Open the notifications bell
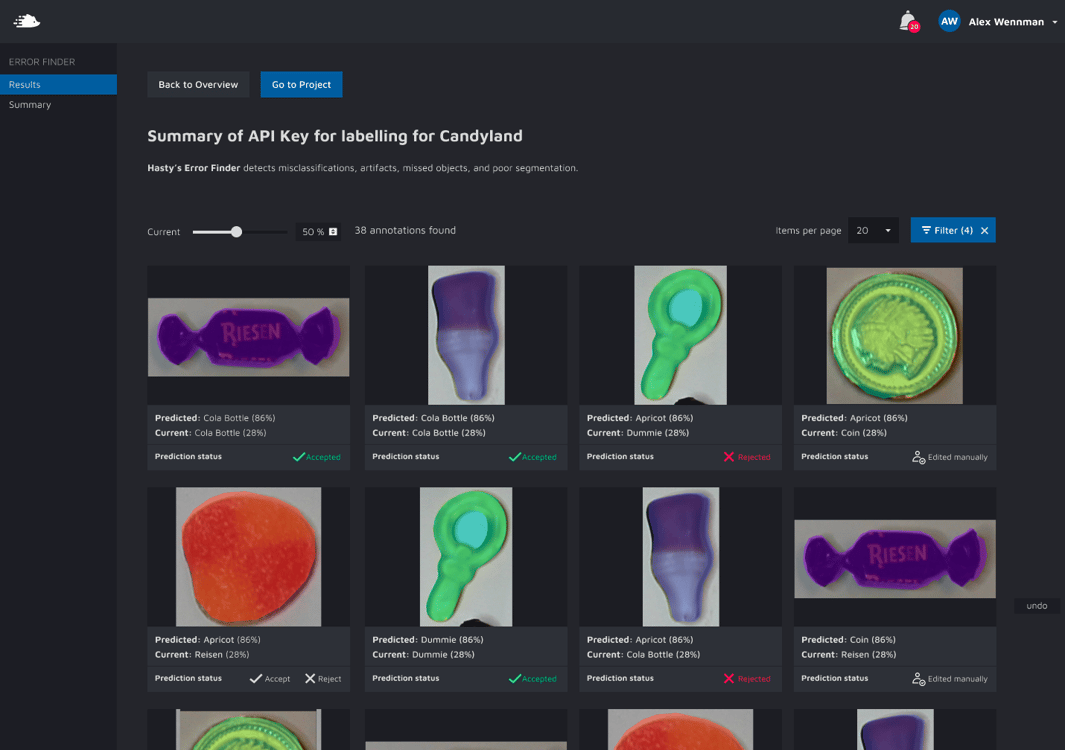The height and width of the screenshot is (750, 1065). click(x=907, y=21)
